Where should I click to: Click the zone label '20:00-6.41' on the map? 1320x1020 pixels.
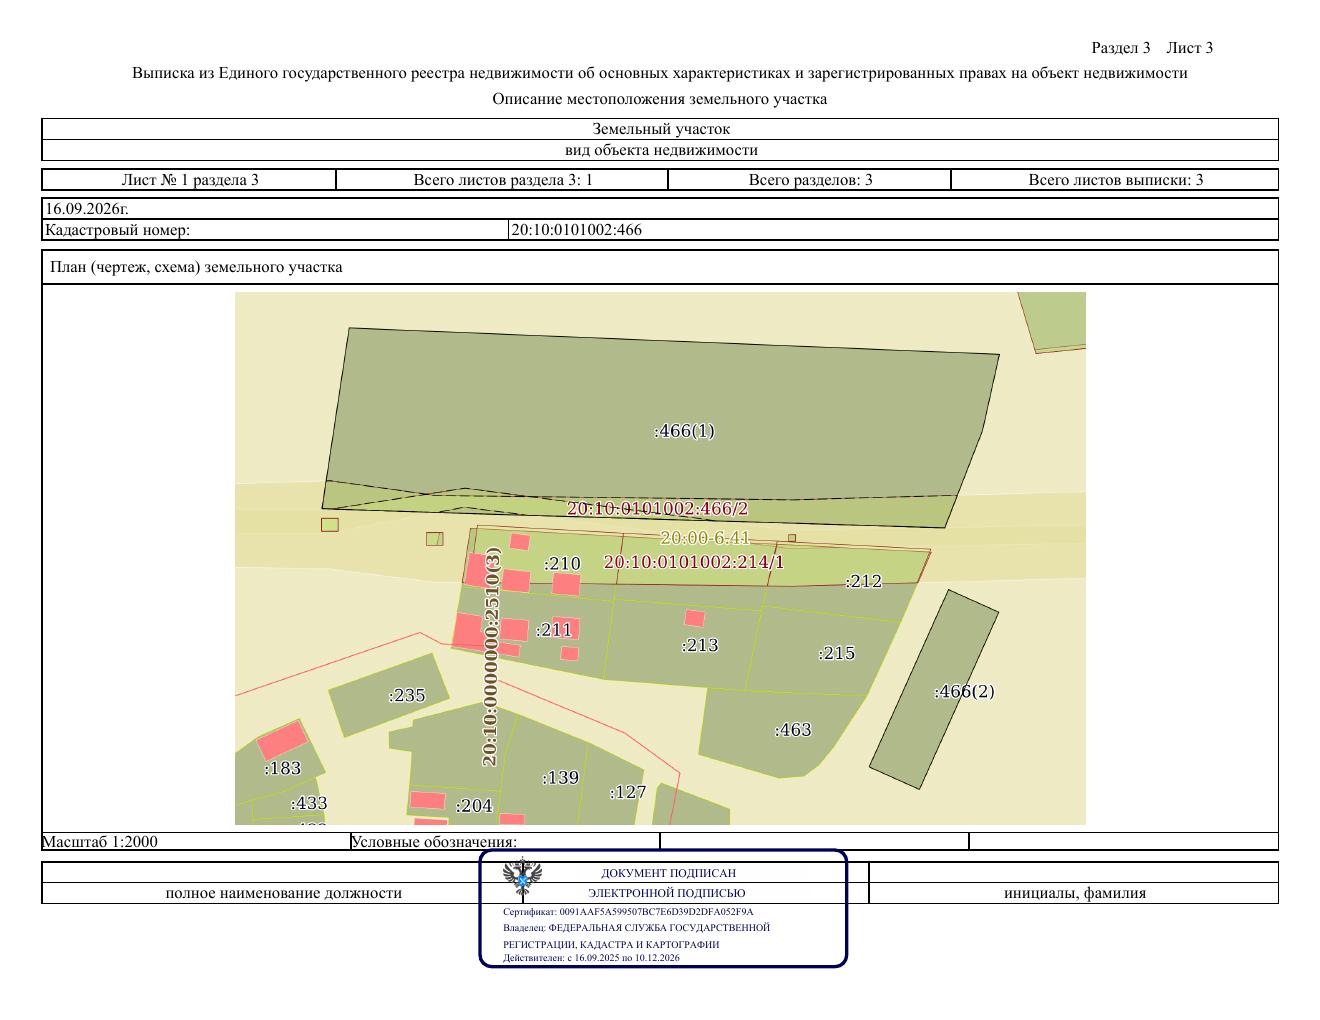pos(705,539)
